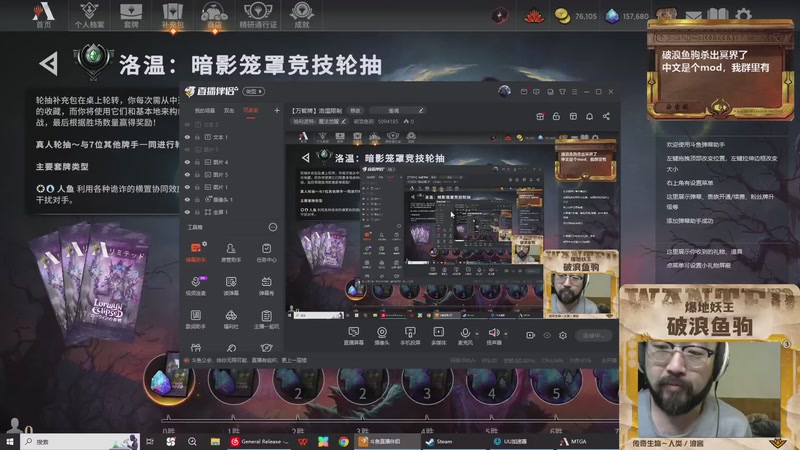Open Windows Start menu
Viewport: 800px width, 450px height.
(9, 442)
